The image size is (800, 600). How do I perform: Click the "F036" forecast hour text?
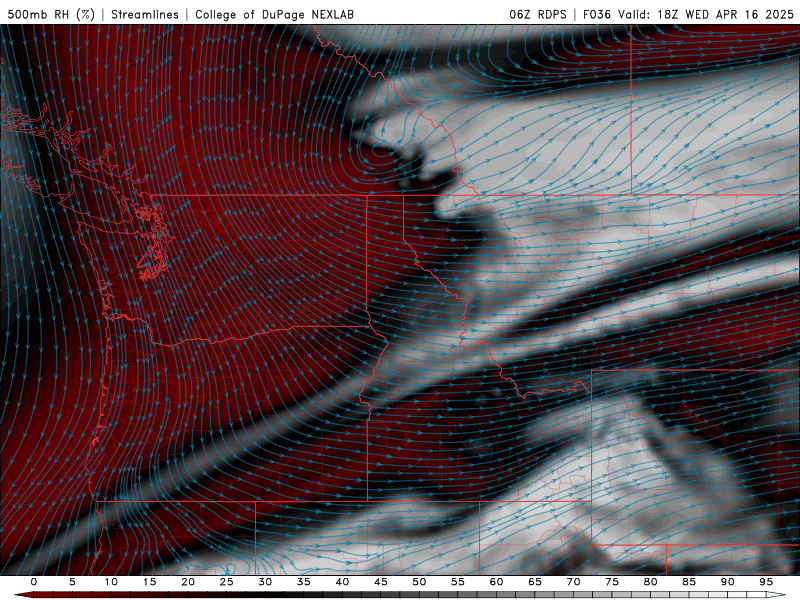(597, 14)
